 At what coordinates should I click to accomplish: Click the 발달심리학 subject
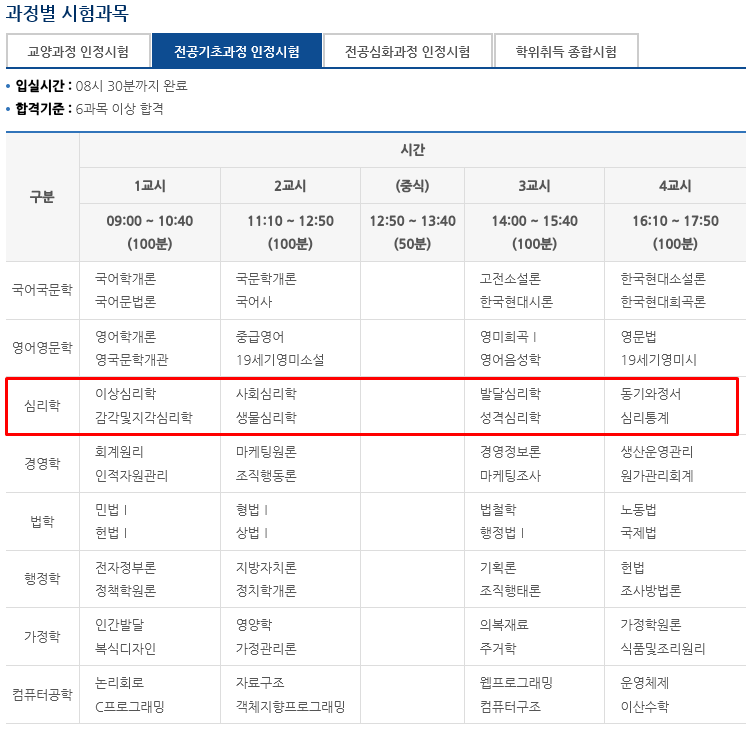point(510,394)
